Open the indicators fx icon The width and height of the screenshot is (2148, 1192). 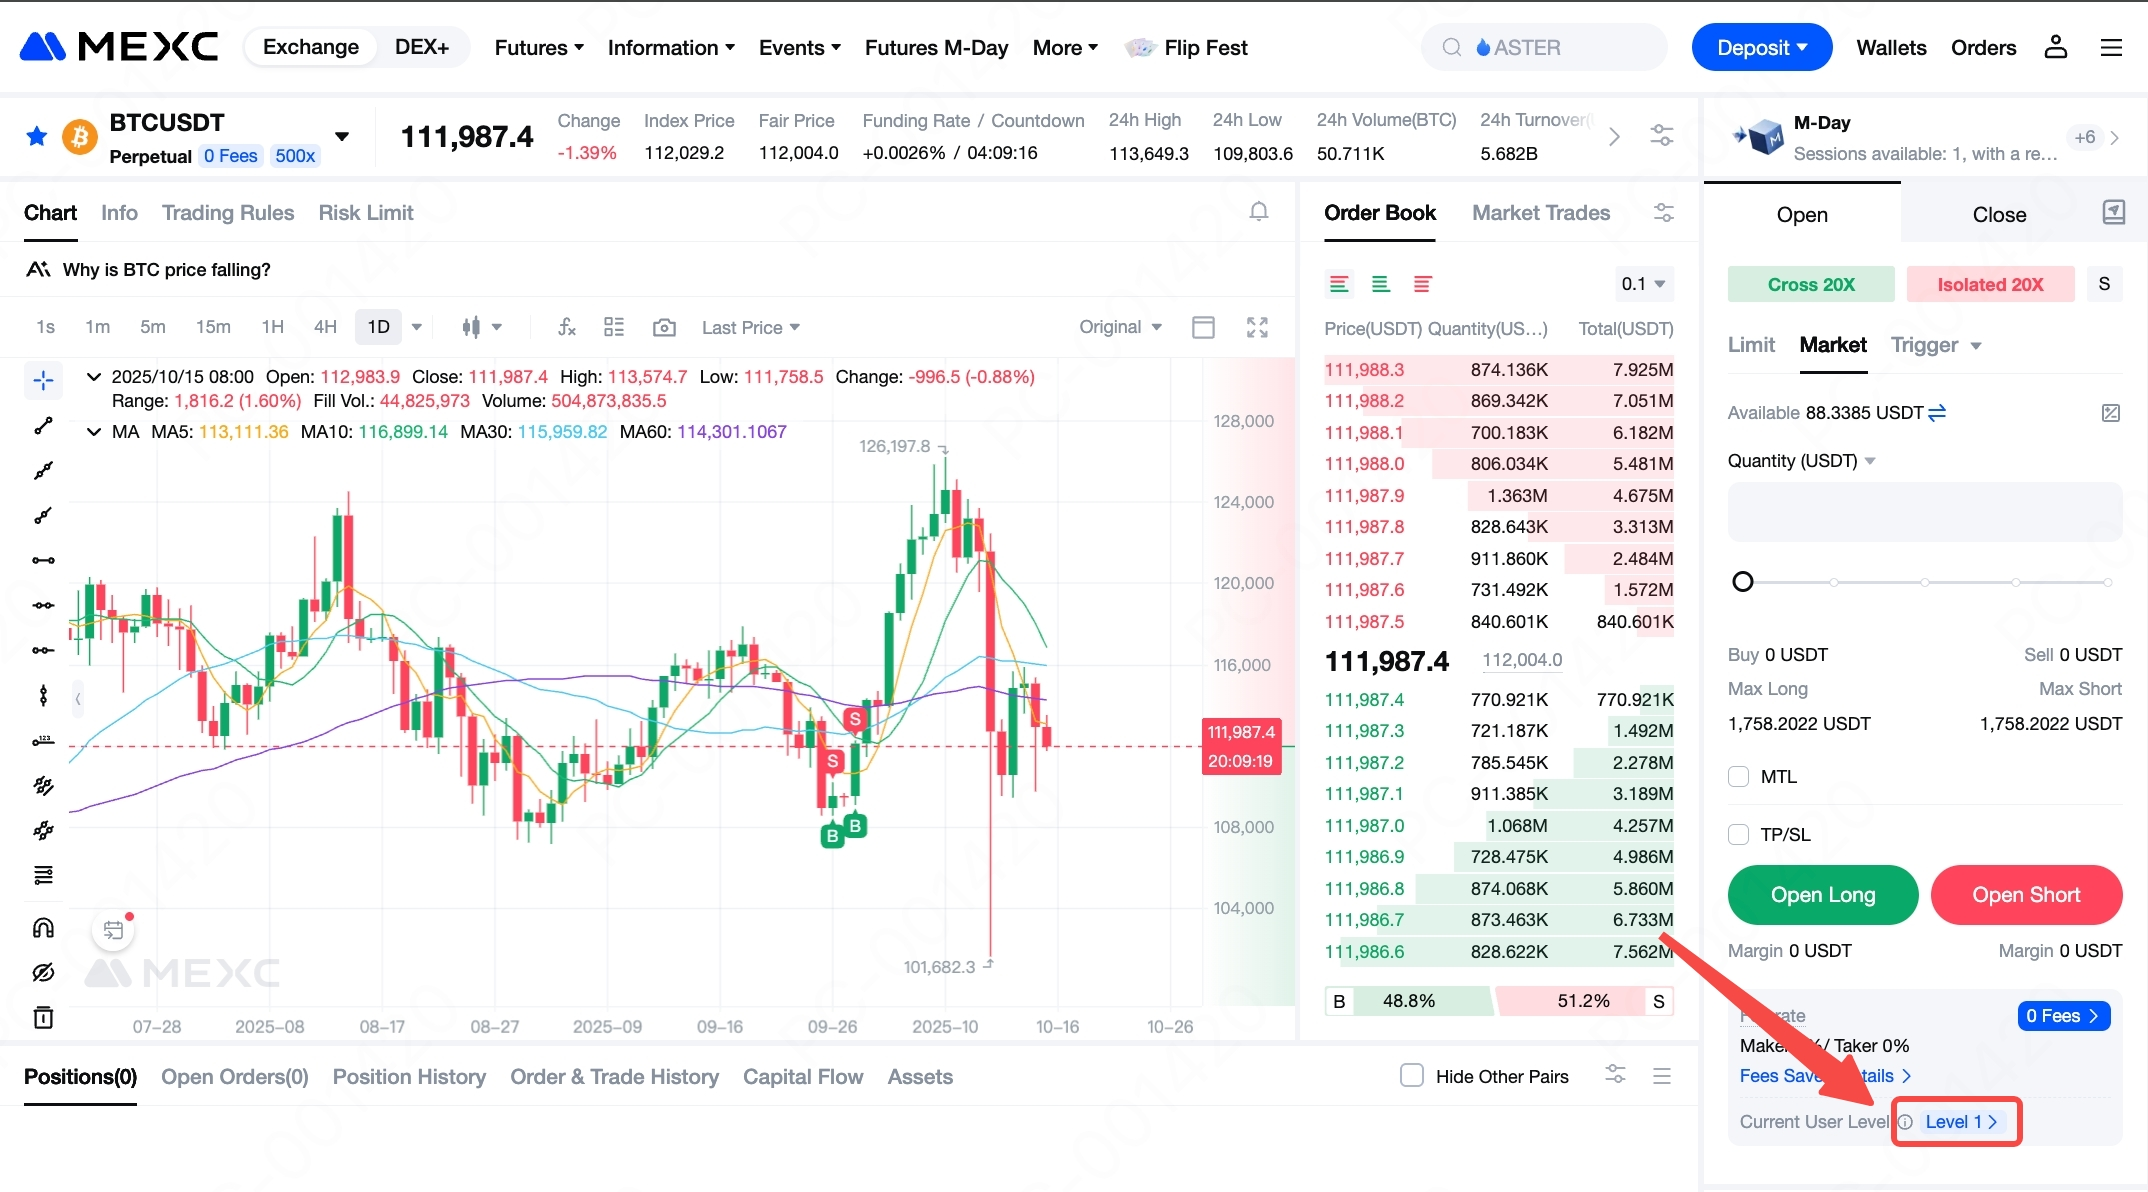pos(567,327)
